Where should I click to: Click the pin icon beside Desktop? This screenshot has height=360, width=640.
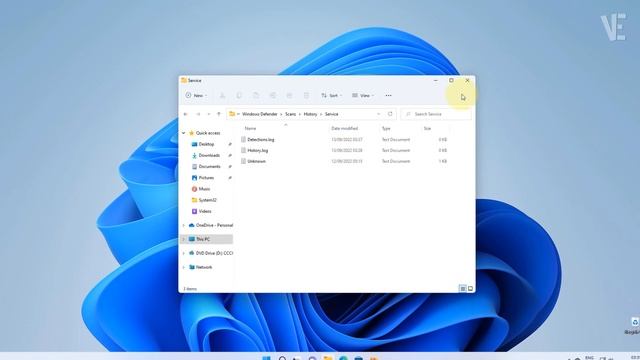click(x=230, y=144)
